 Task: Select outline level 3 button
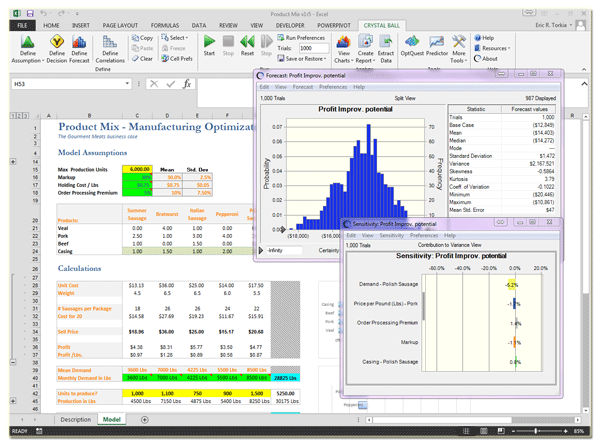(x=25, y=116)
